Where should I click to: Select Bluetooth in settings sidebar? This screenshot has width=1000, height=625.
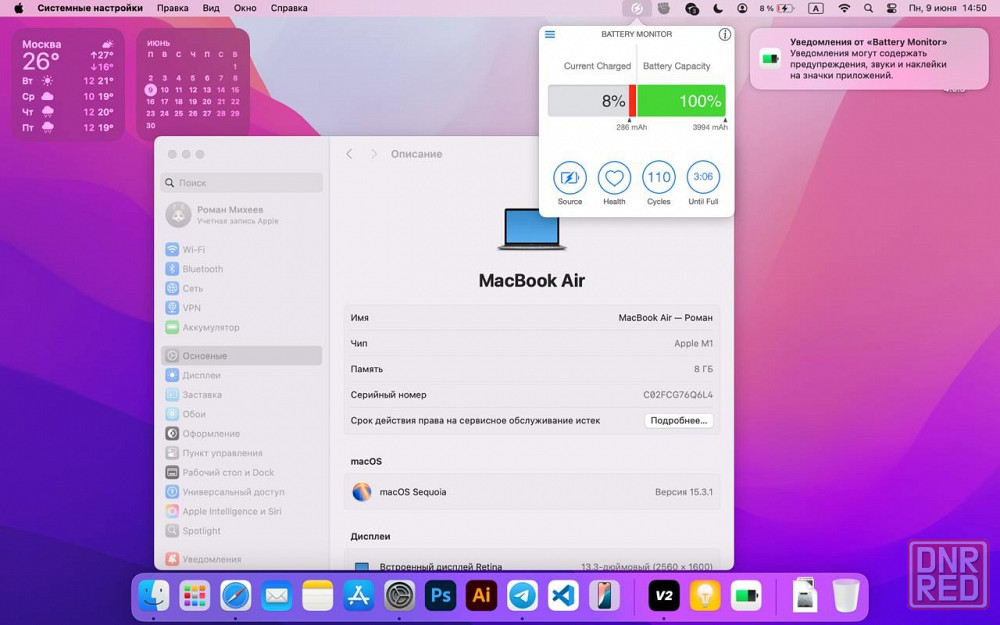(242, 268)
